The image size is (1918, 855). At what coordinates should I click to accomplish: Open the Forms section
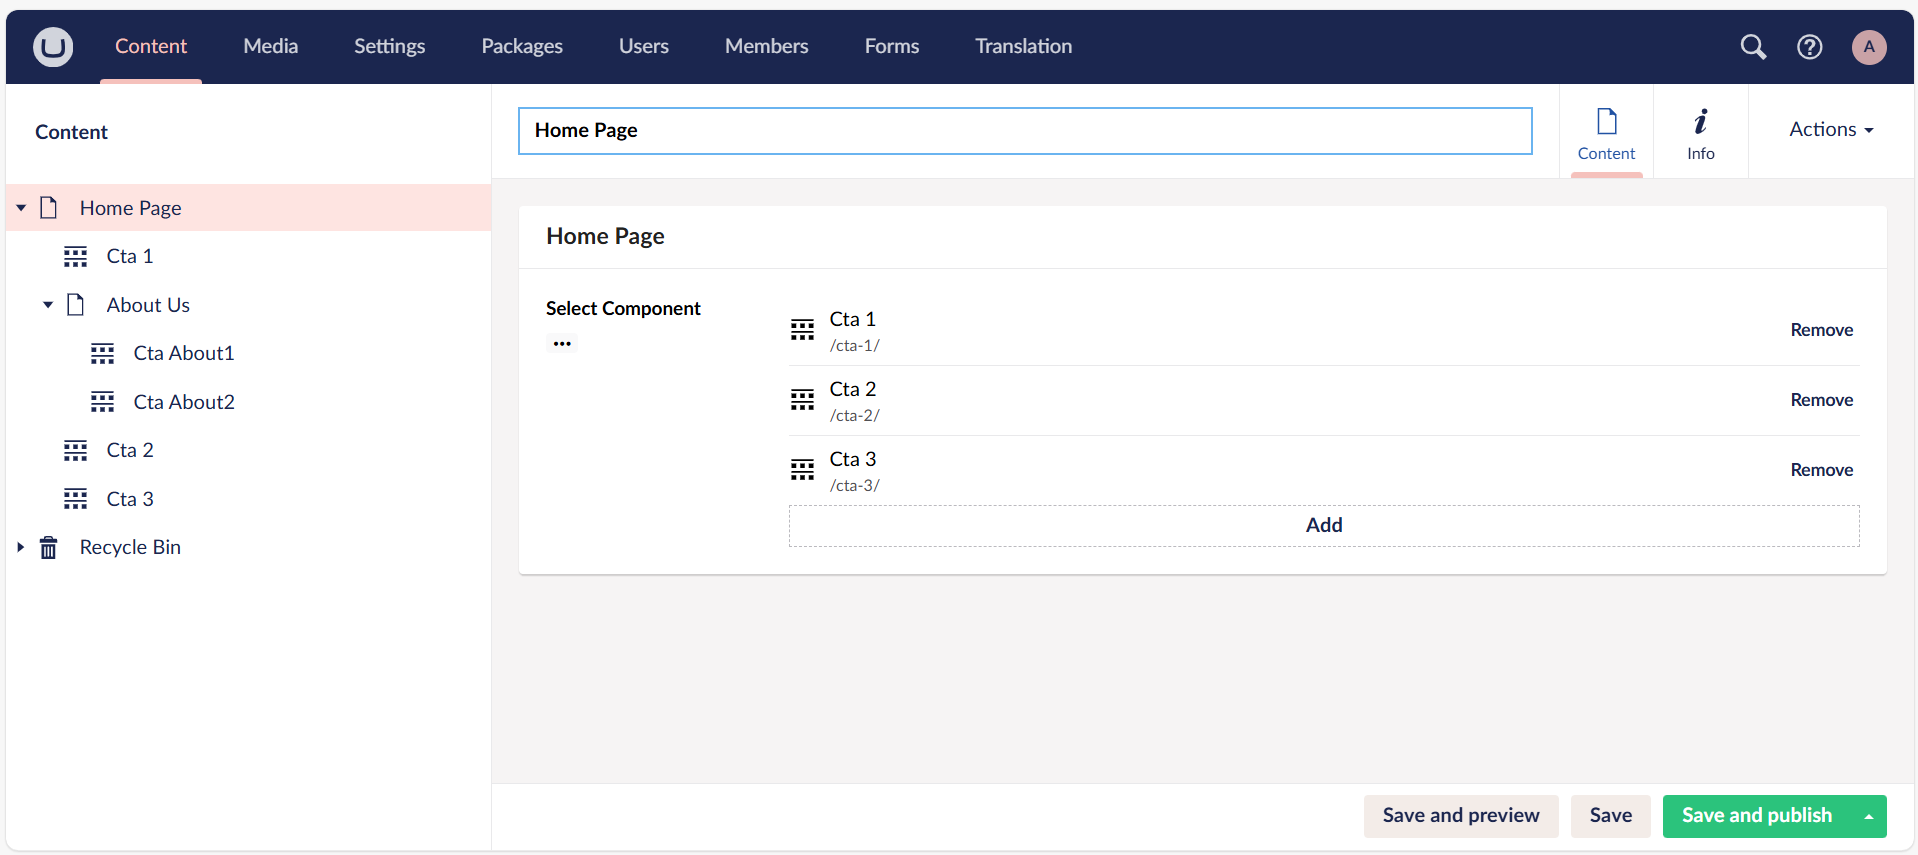pyautogui.click(x=892, y=46)
